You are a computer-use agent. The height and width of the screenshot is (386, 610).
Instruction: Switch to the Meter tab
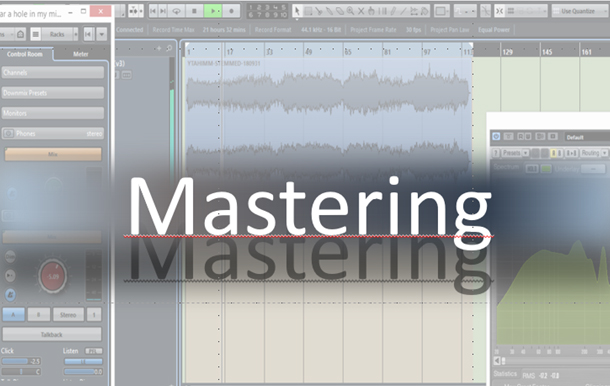coord(81,54)
